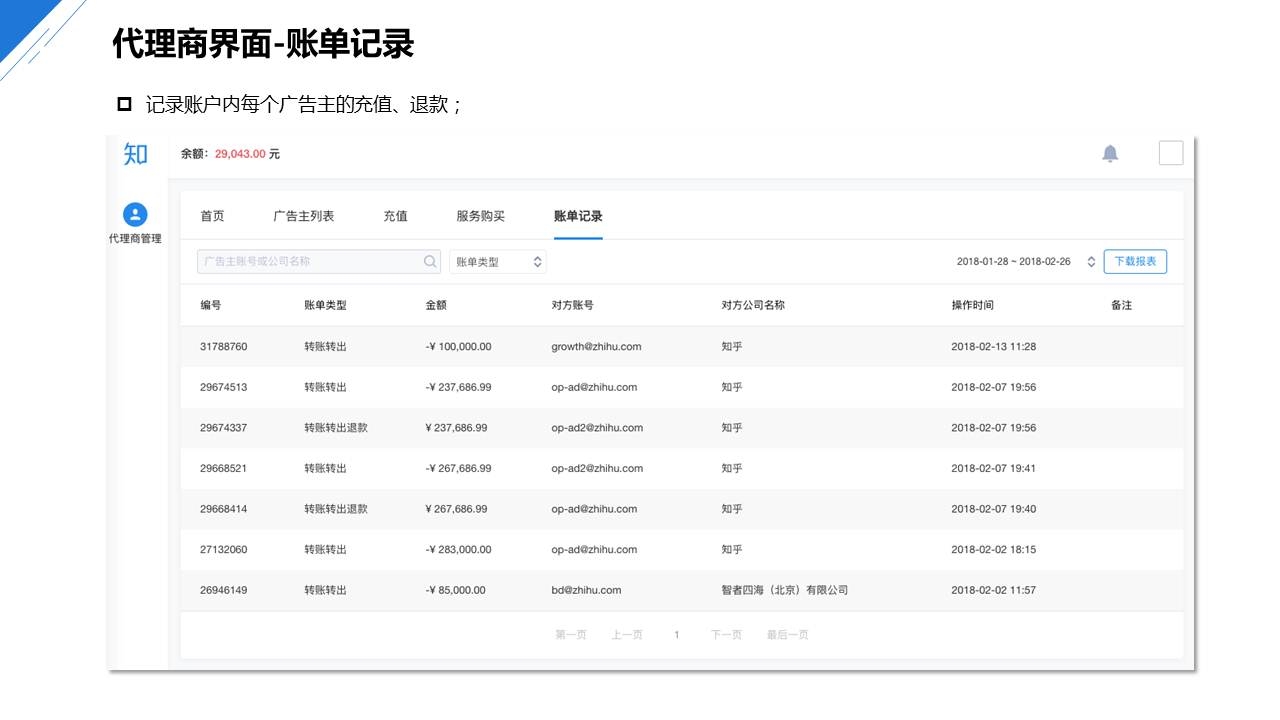Select the row with 编号 31788760

pos(224,347)
